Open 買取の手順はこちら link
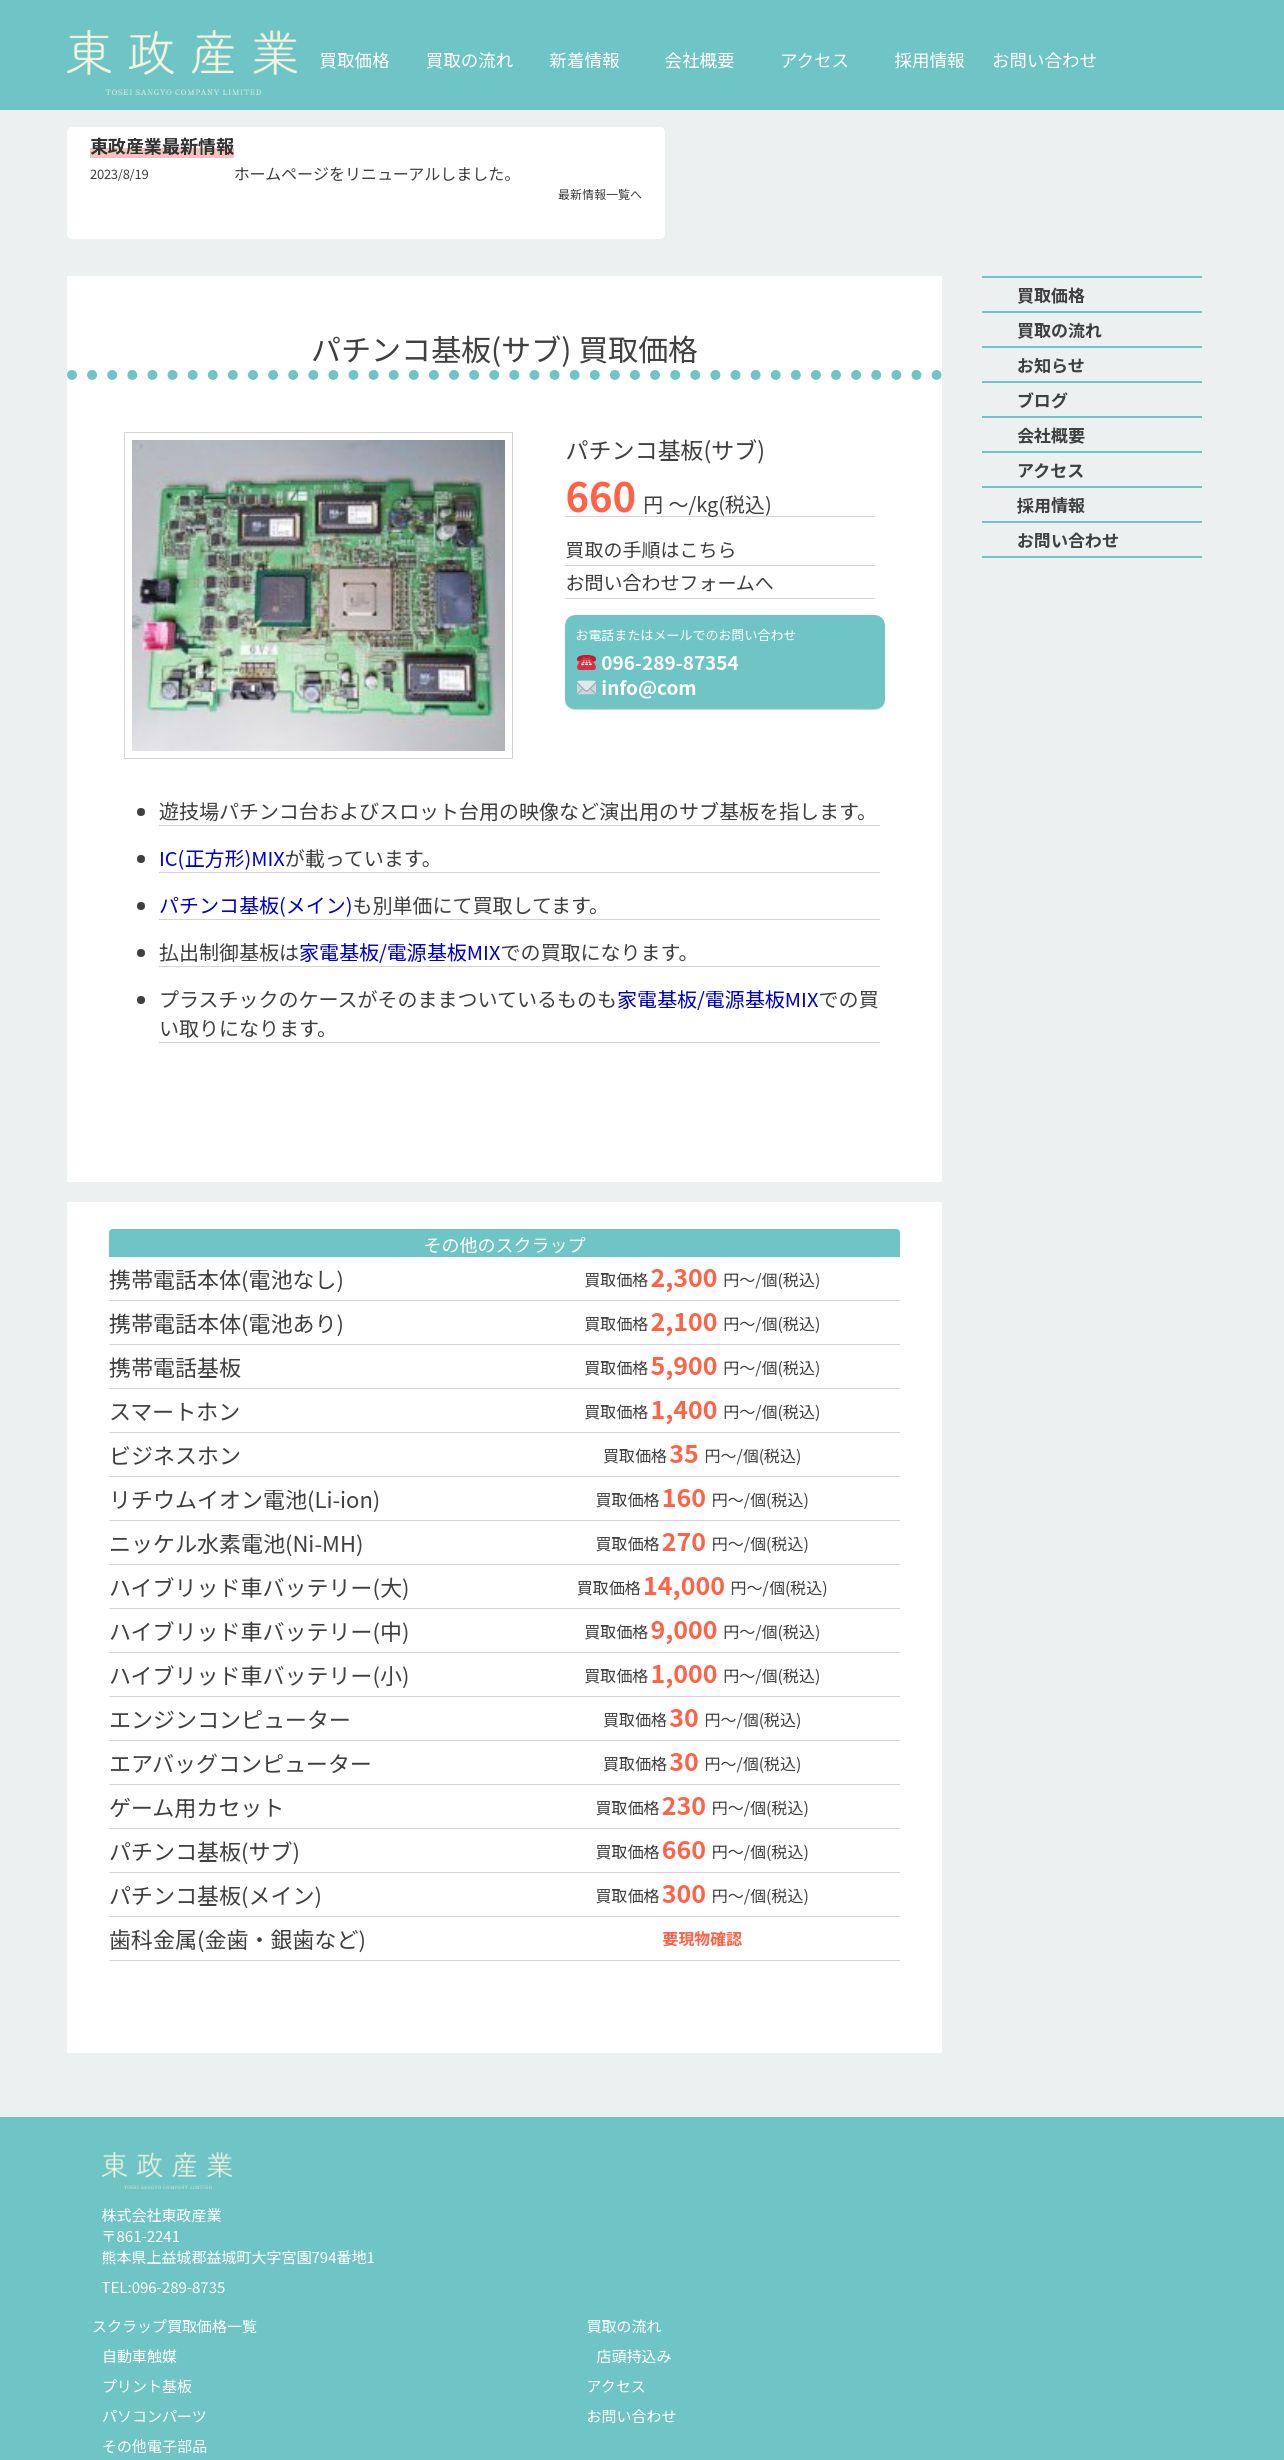1284x2460 pixels. 650,550
